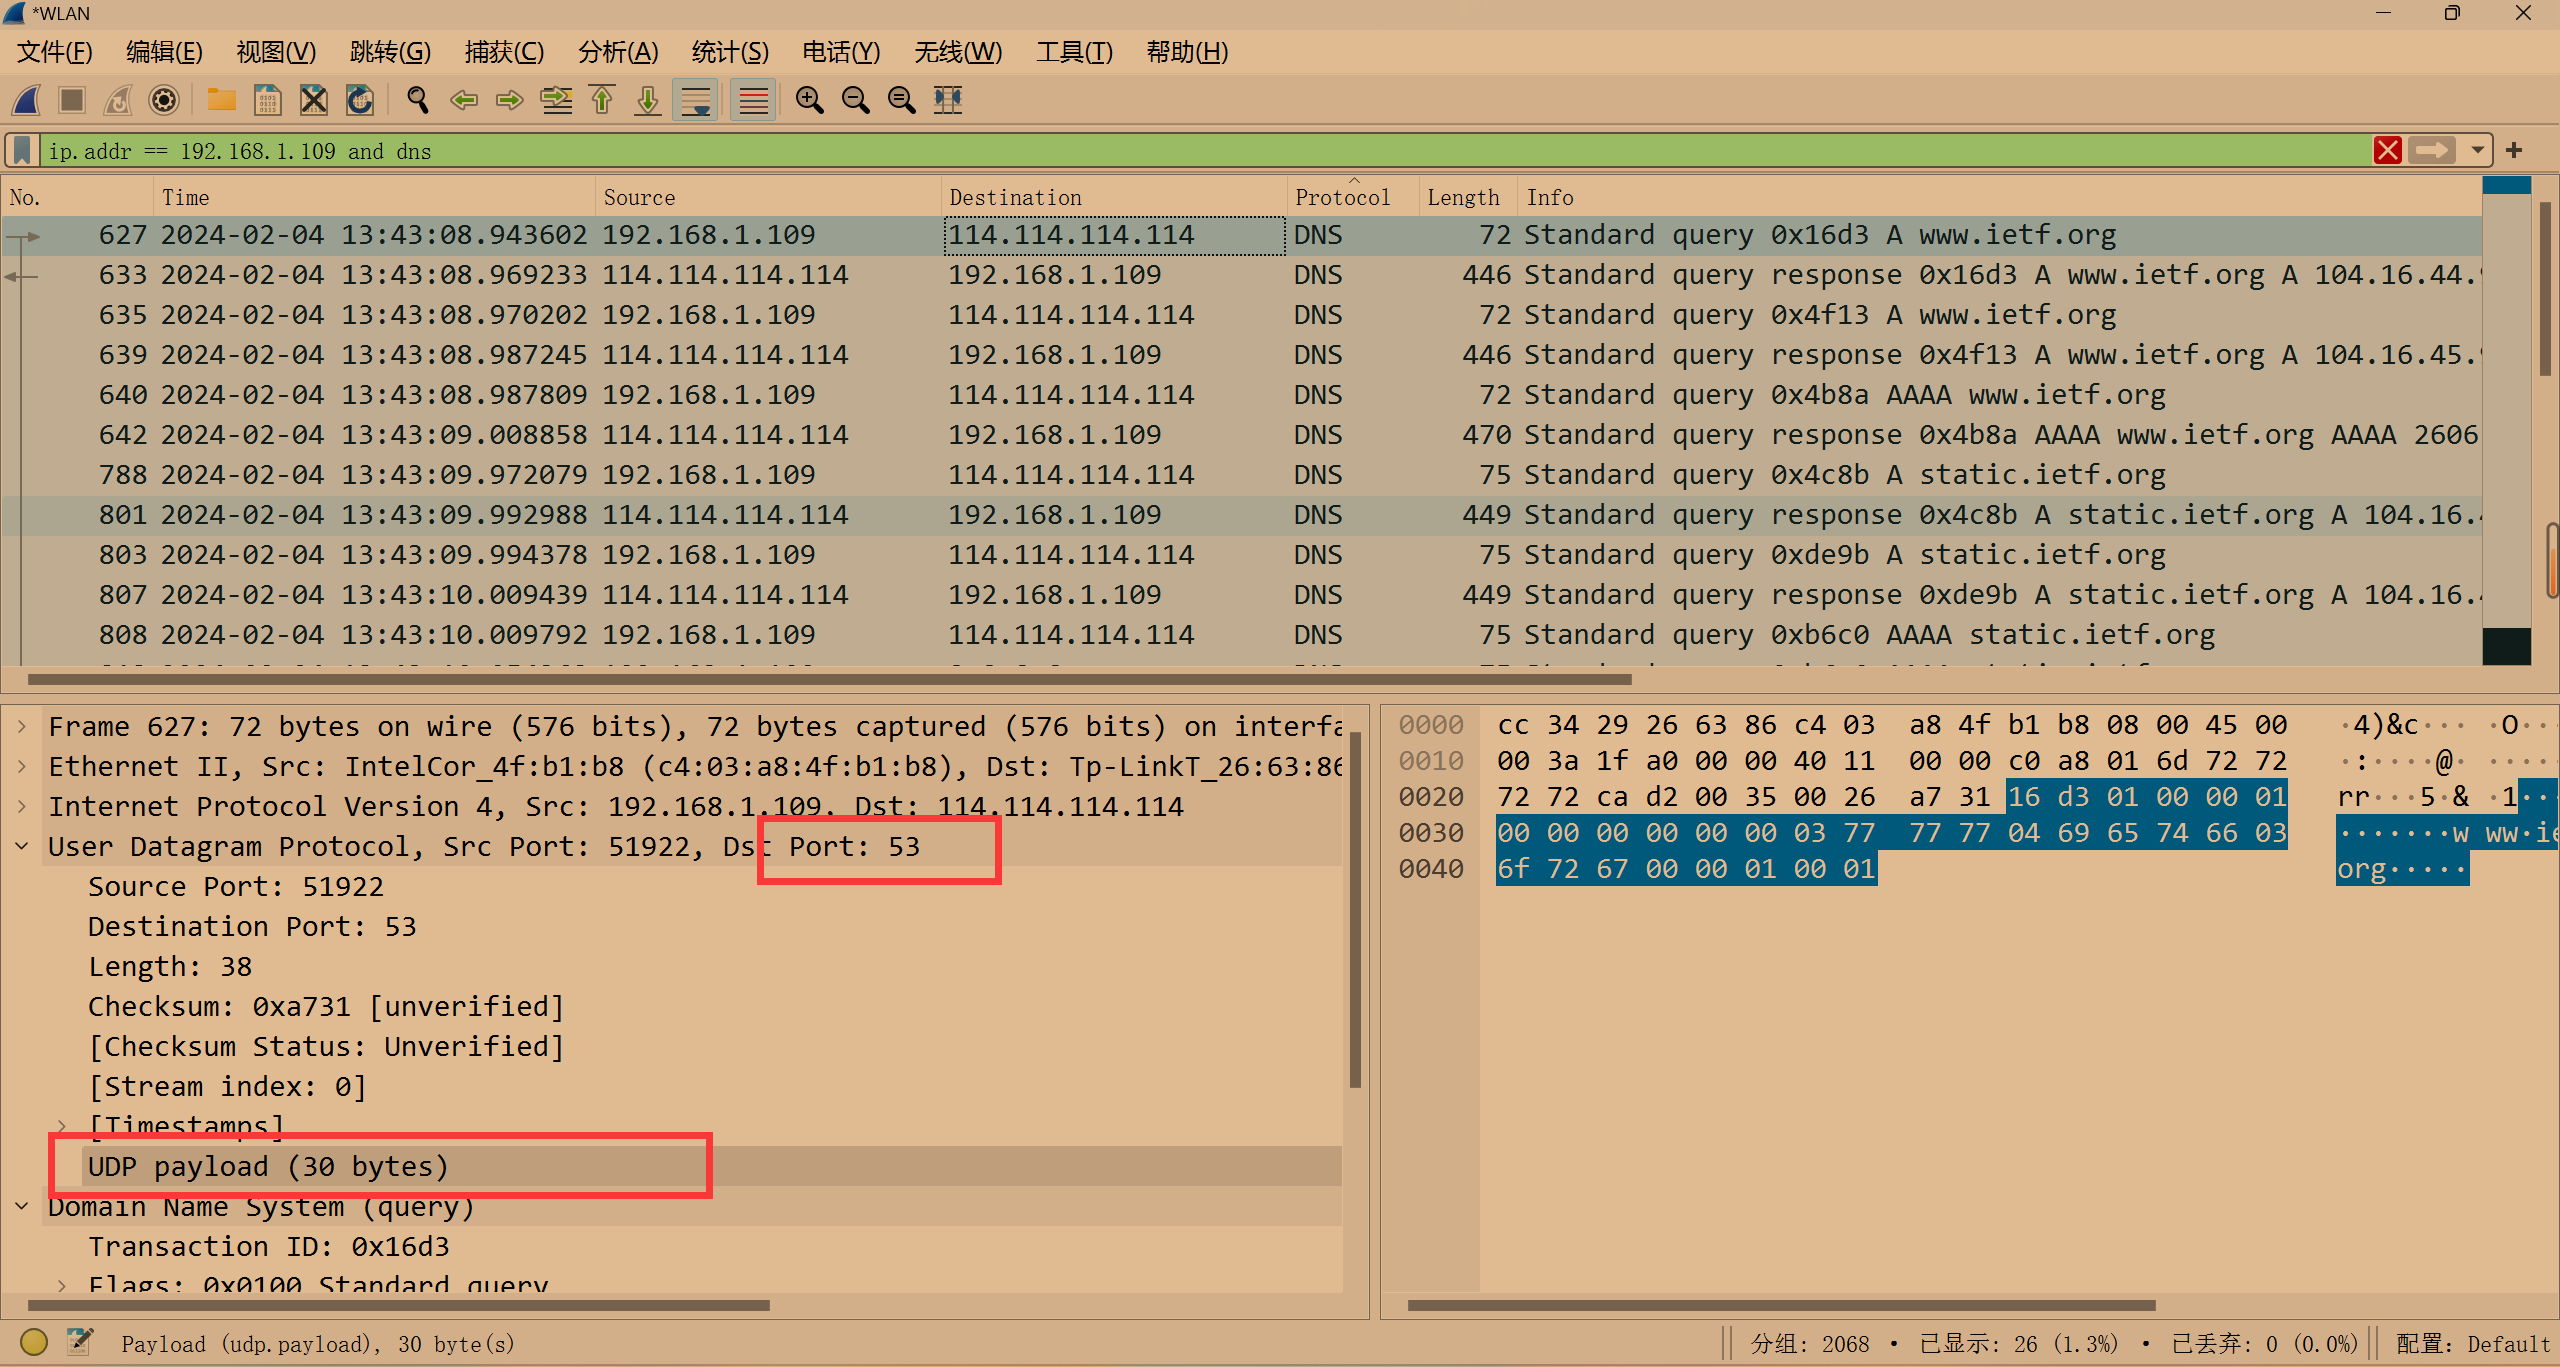Screen dimensions: 2560x1367
Task: Select the Checksum: 0xa731 field
Action: pyautogui.click(x=326, y=1006)
